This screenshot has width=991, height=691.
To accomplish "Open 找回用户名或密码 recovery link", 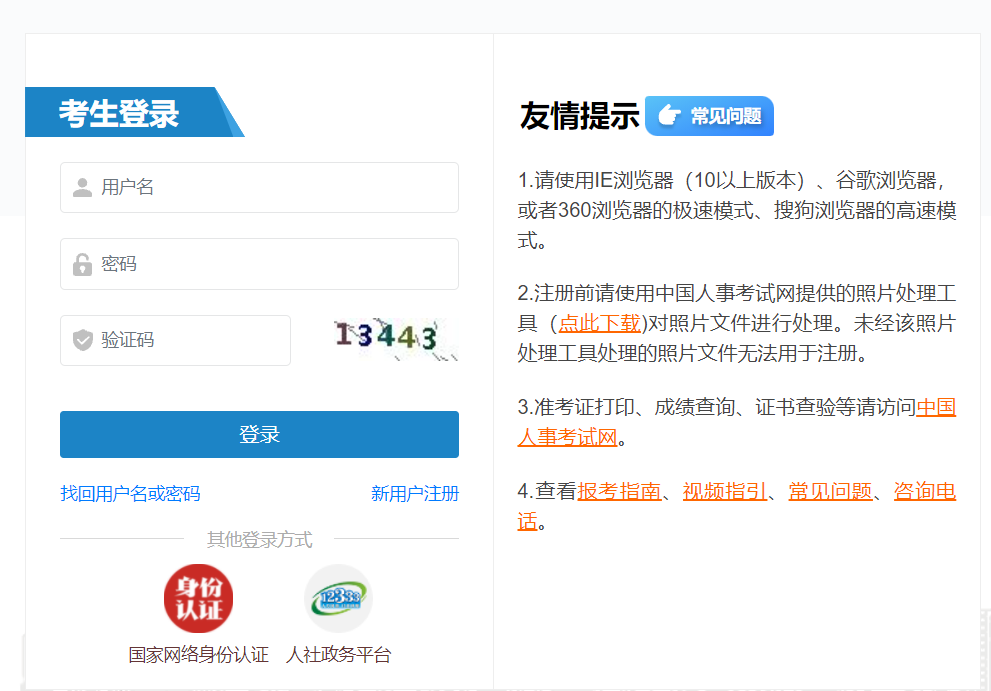I will coord(130,494).
